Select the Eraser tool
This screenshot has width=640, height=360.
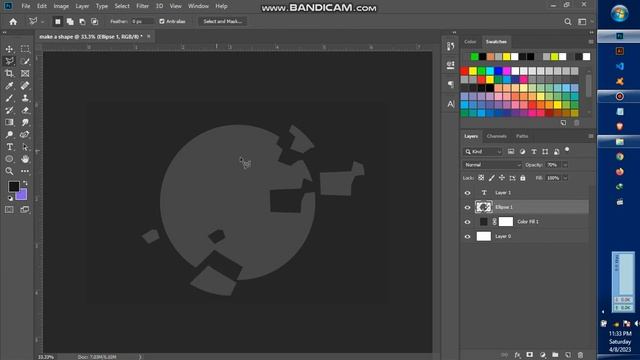coord(25,110)
